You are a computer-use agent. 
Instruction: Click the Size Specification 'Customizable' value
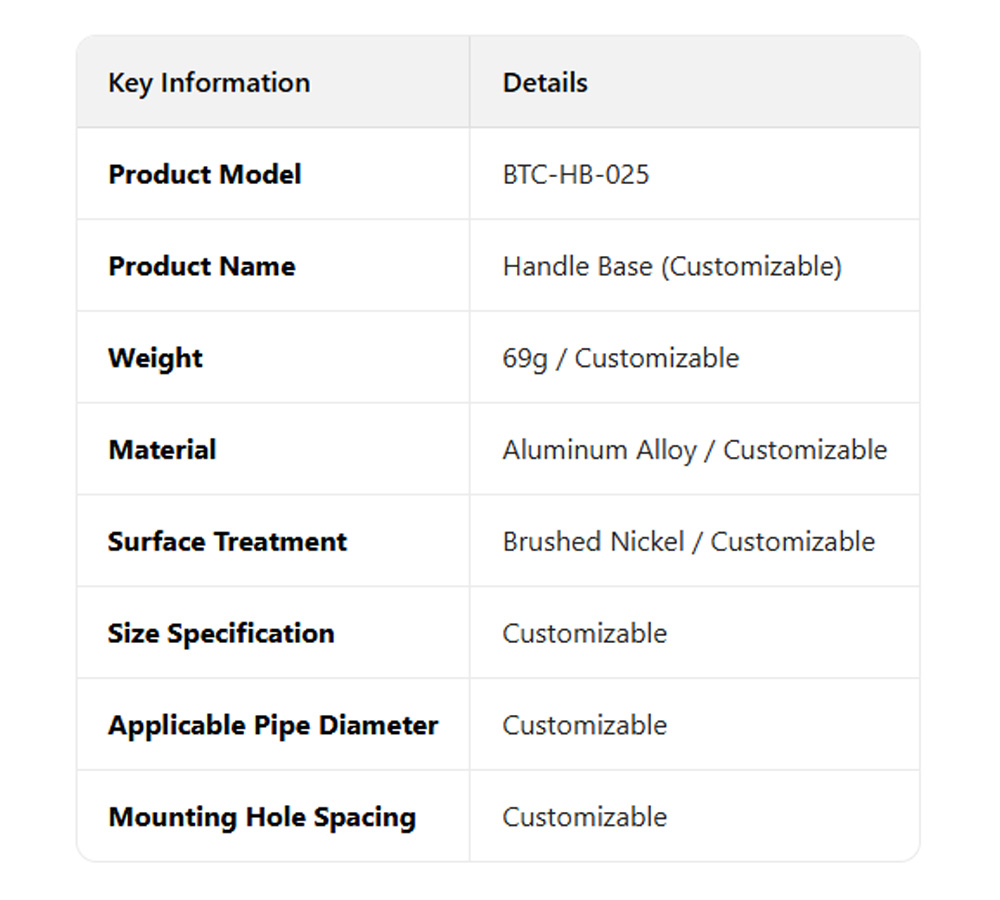[584, 634]
